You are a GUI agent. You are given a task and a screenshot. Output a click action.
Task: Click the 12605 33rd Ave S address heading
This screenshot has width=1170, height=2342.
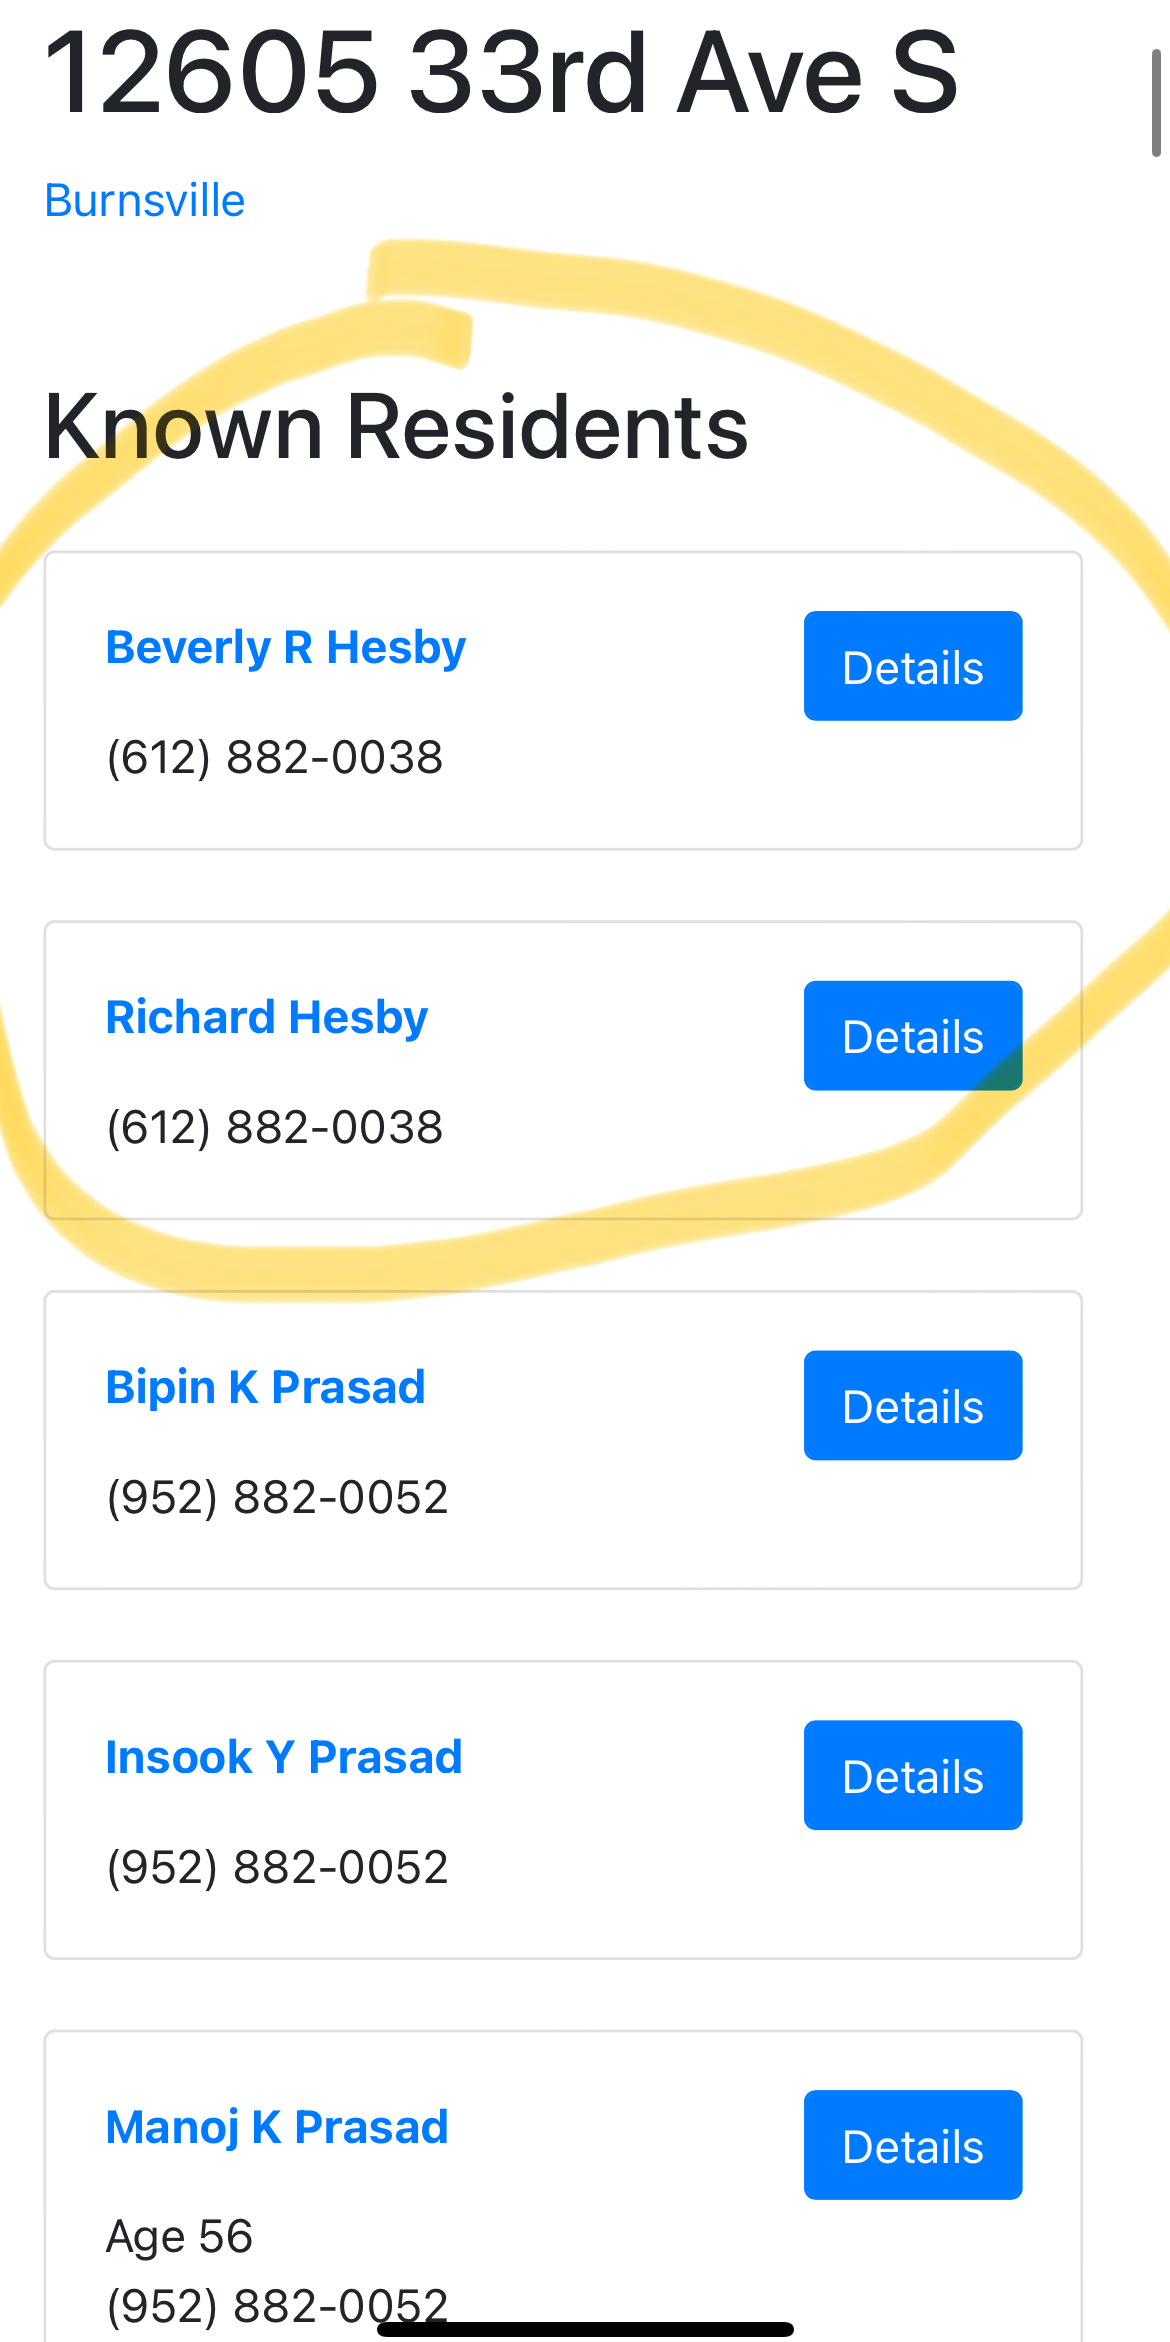[x=501, y=72]
